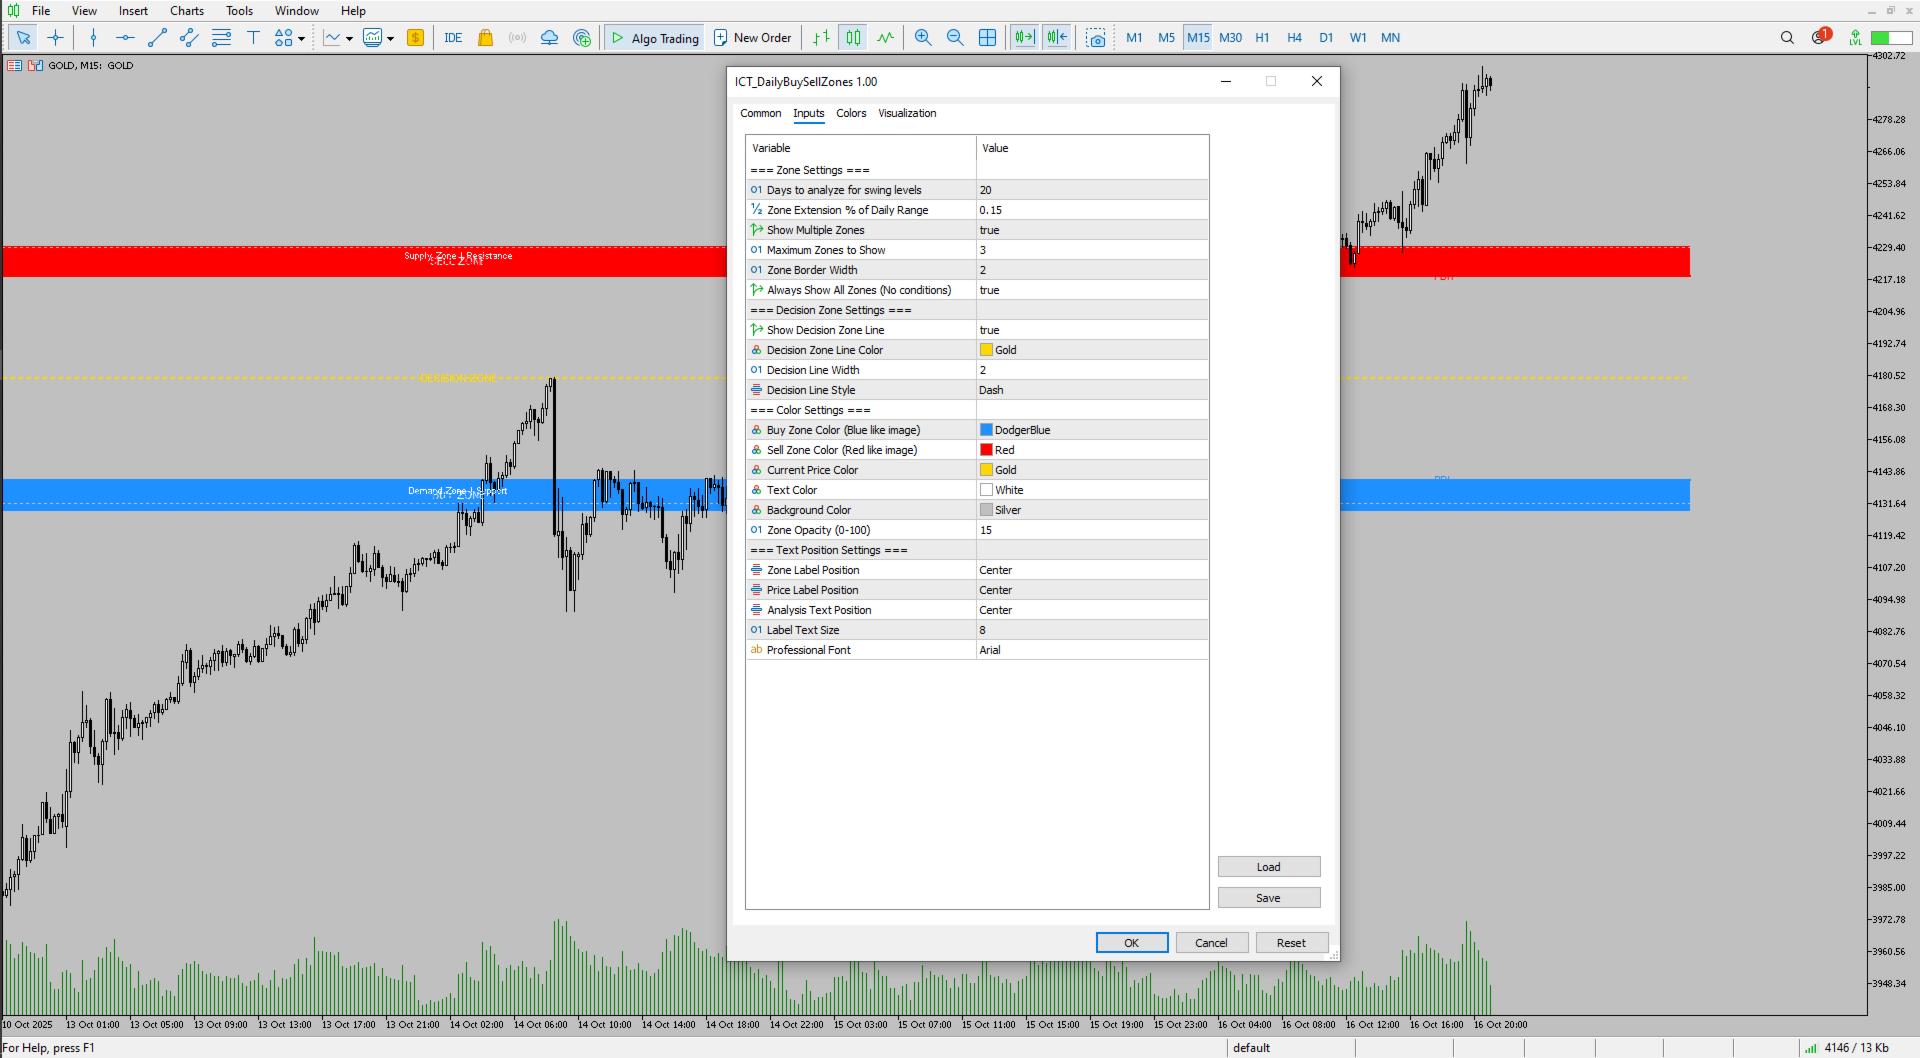Edit Professional Font value Arial
This screenshot has width=1920, height=1058.
coord(1092,650)
